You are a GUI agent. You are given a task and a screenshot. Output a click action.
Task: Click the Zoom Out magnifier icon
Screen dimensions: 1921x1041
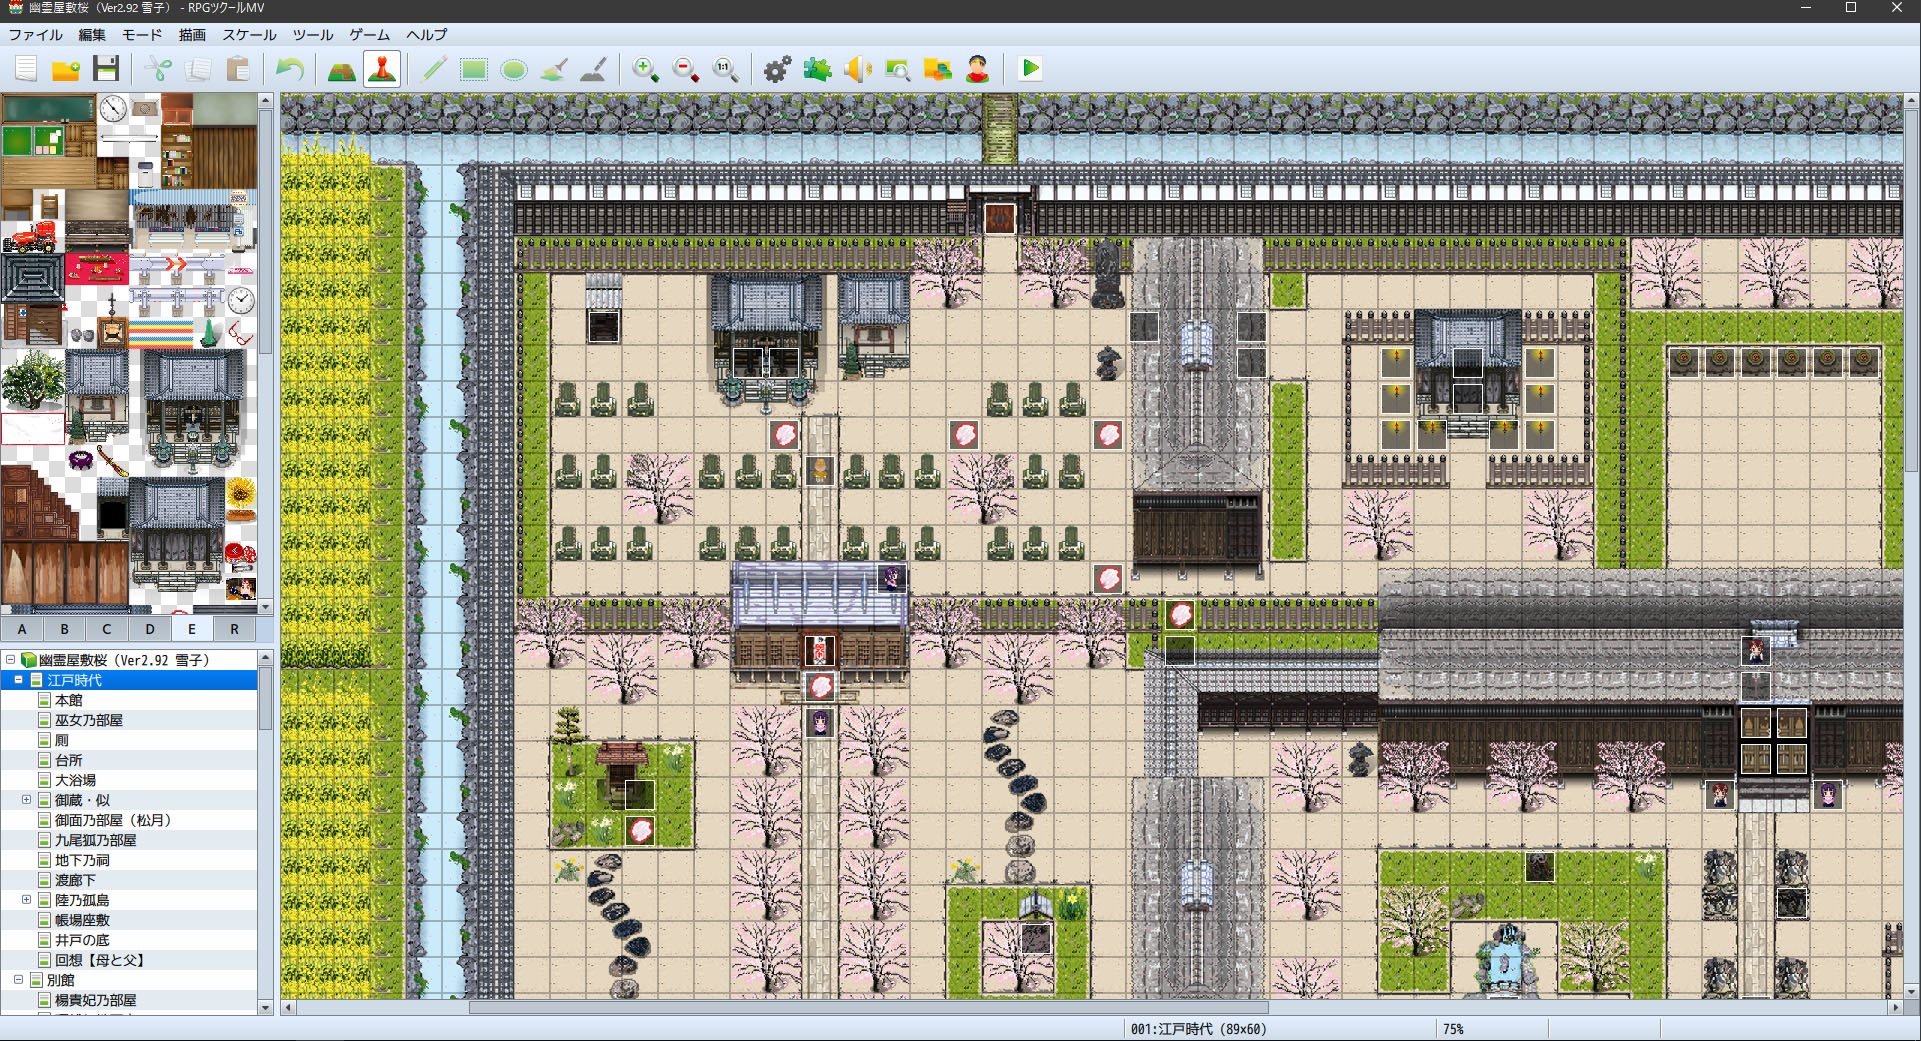coord(686,69)
